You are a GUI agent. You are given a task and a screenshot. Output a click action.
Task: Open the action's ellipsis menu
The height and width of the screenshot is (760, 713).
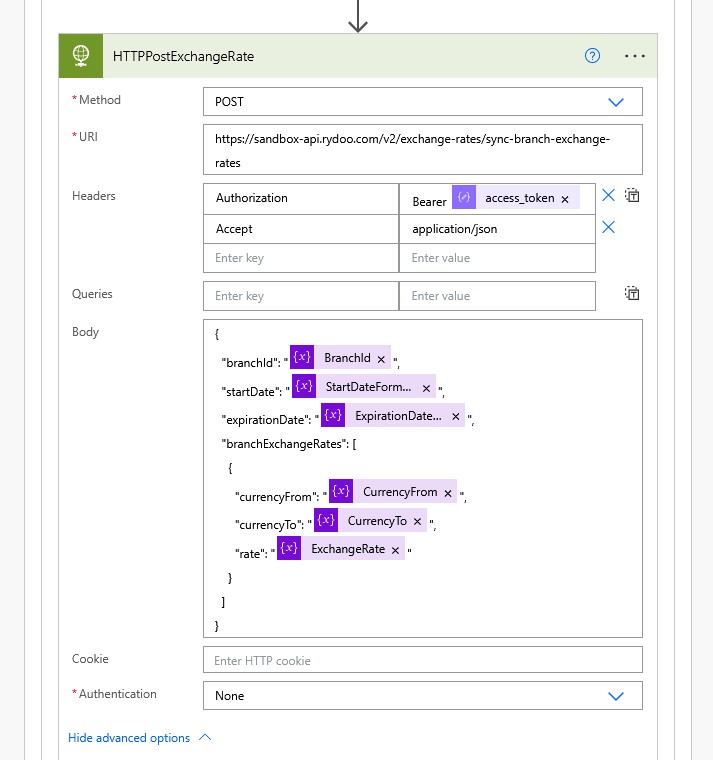[634, 56]
